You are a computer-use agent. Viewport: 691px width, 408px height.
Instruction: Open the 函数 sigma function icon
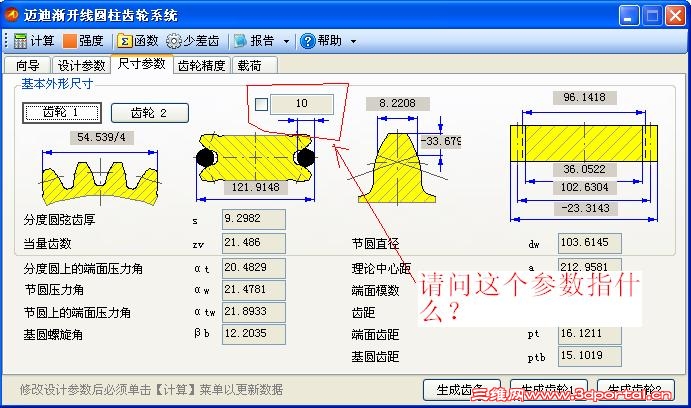click(x=125, y=41)
